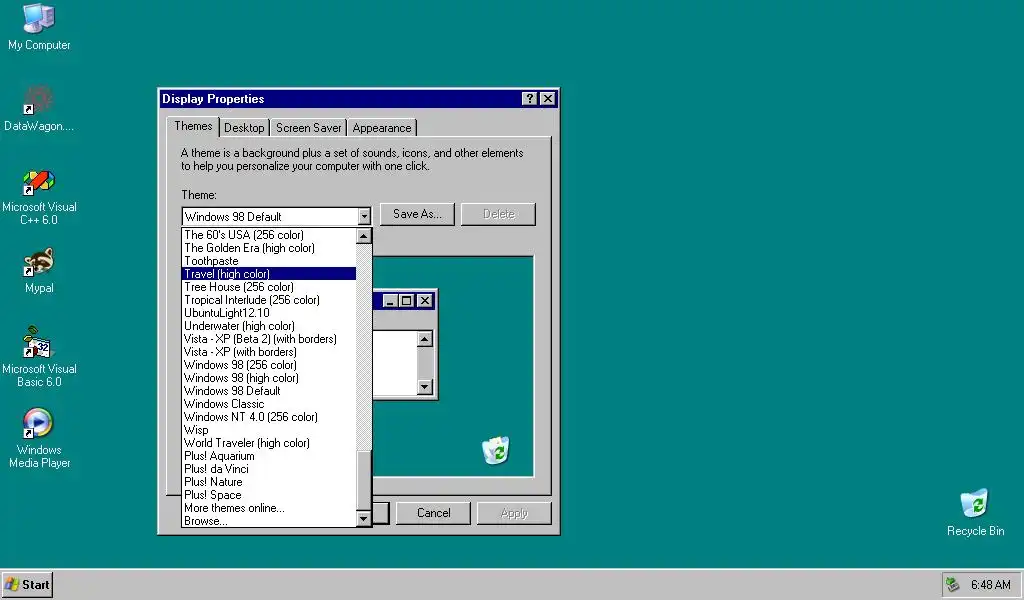
Task: Select the Toothpaste theme
Action: point(269,261)
